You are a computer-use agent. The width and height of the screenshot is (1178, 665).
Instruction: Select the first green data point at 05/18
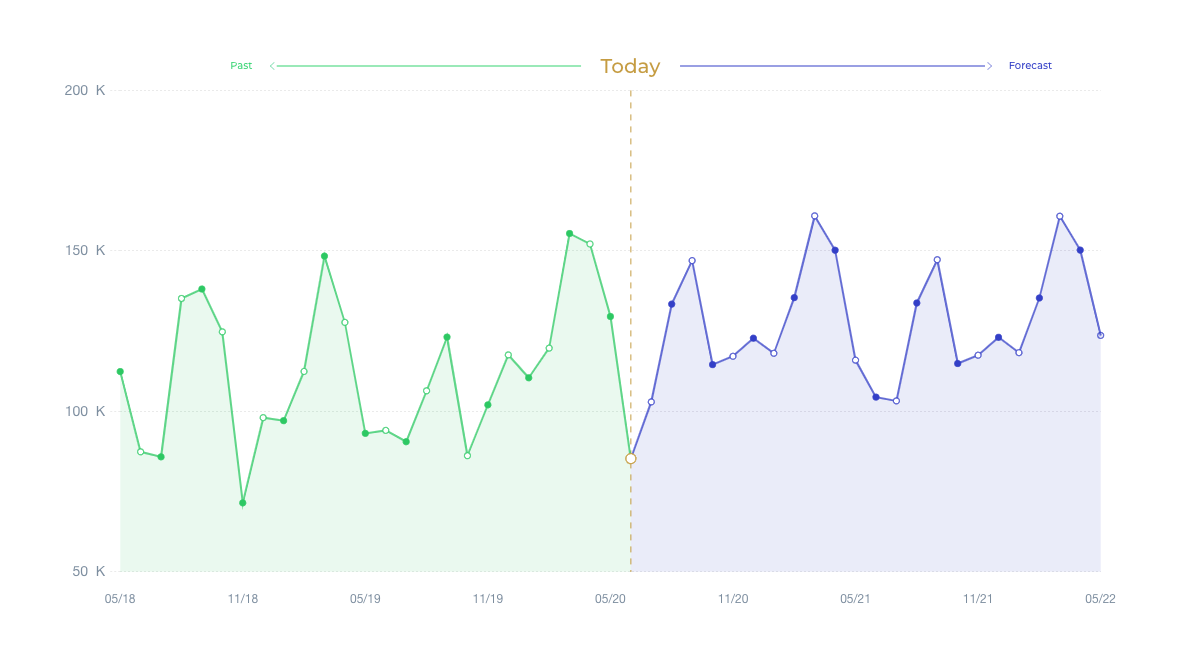point(120,372)
